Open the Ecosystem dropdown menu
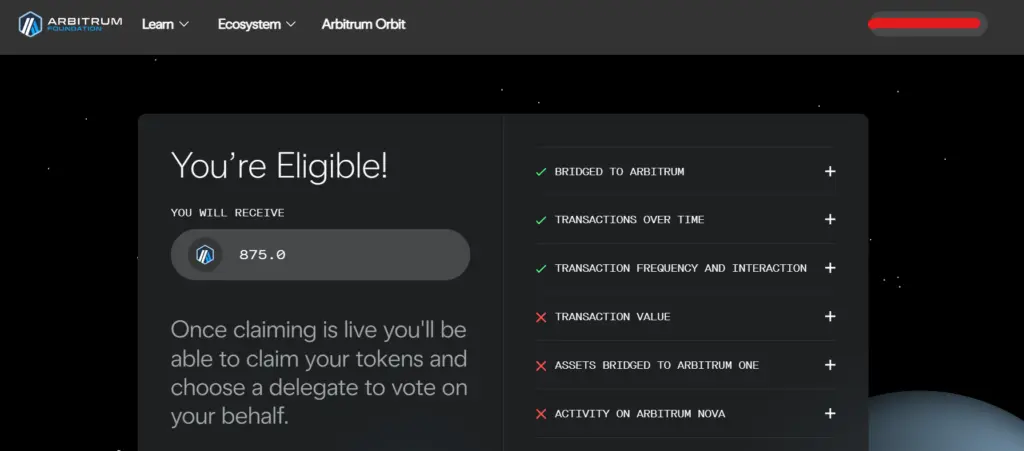This screenshot has height=451, width=1024. point(256,24)
